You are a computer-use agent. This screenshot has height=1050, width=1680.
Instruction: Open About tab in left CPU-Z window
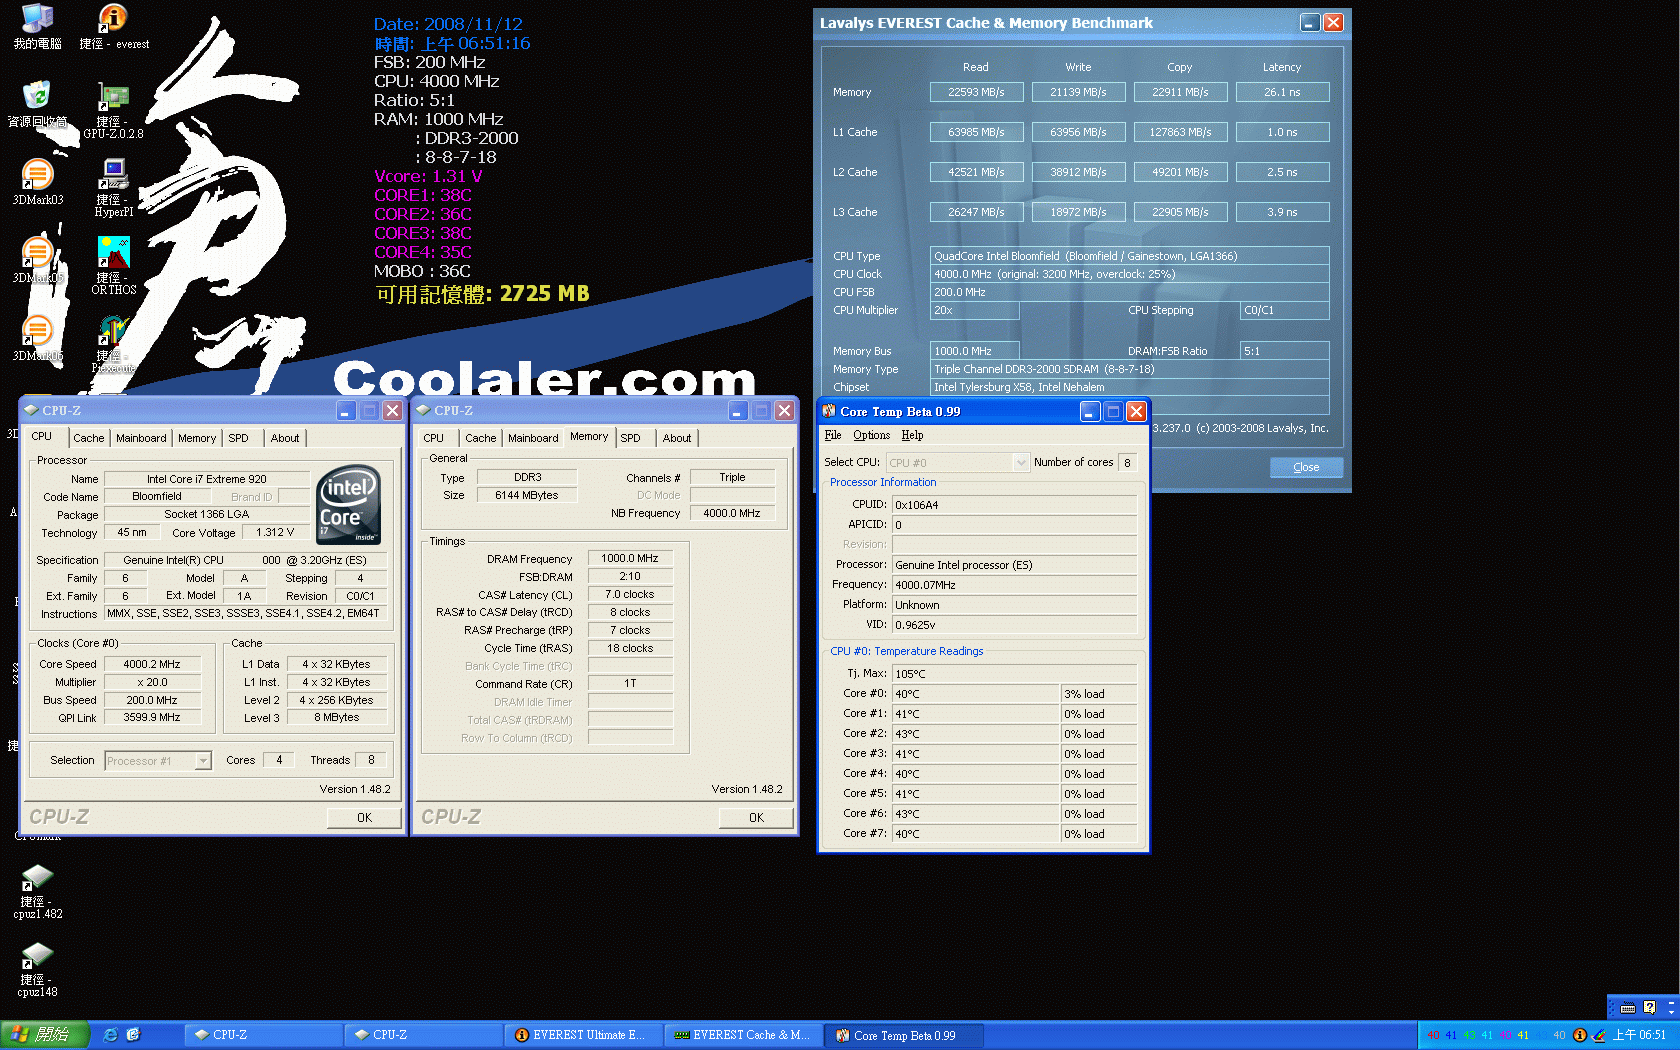point(285,438)
